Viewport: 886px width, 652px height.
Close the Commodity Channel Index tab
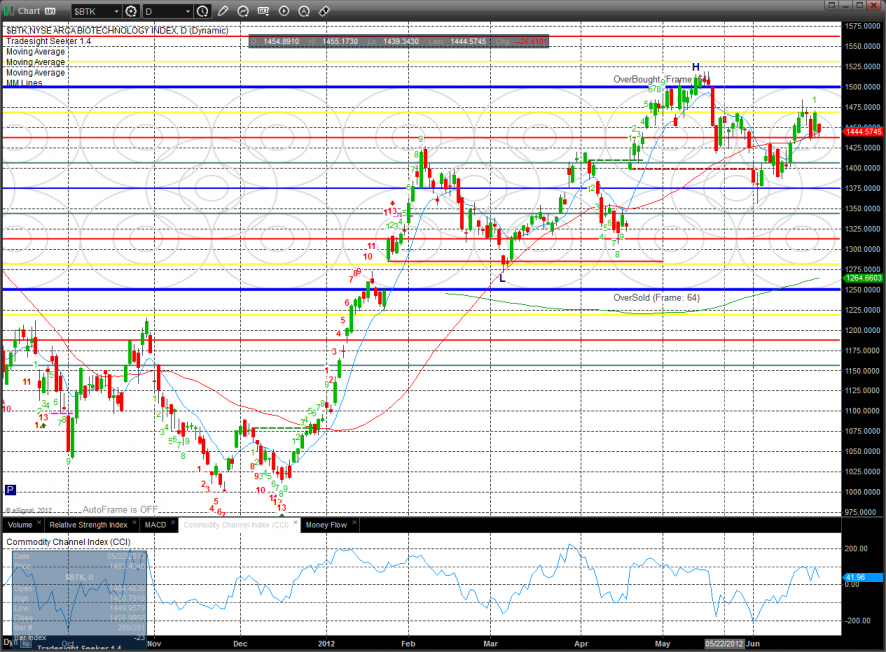[295, 522]
